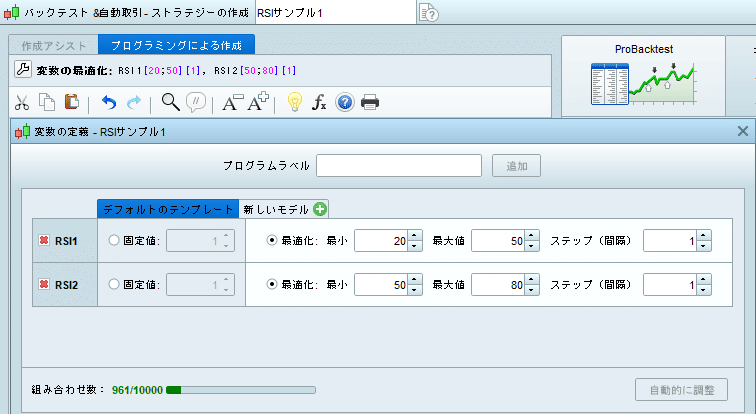Click the wrench variable optimization icon
756x414 pixels.
[22, 70]
